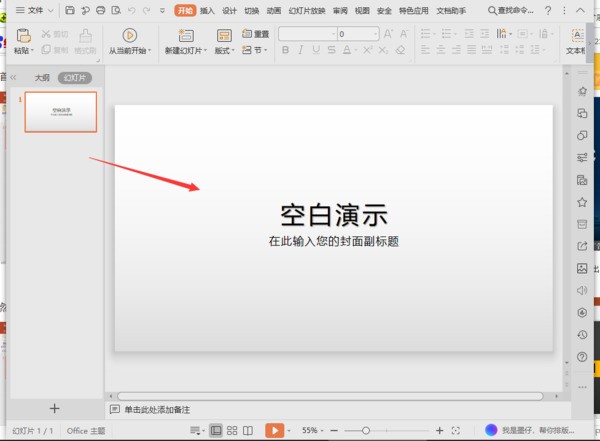Click the help question mark icon in right sidebar

coord(582,358)
